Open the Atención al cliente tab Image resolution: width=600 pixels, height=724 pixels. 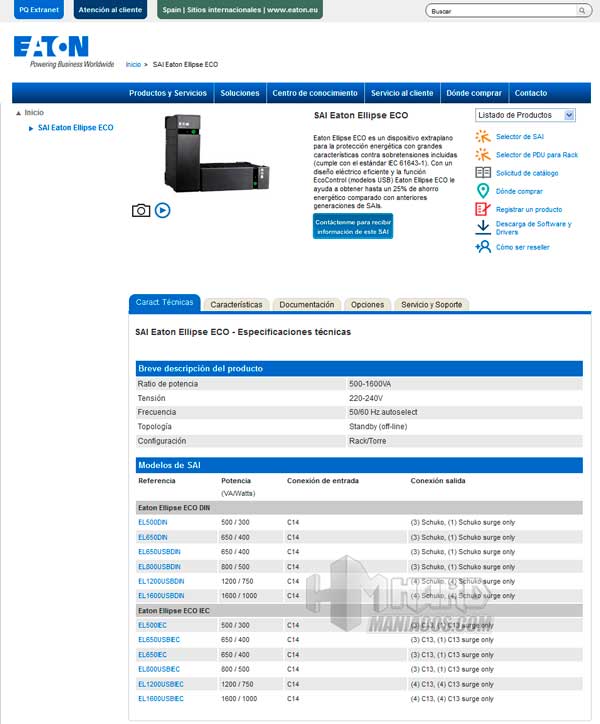pos(110,10)
